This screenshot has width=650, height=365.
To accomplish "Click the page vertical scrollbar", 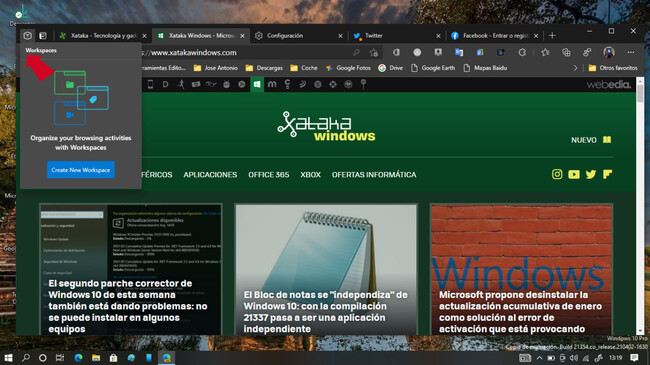I will (x=640, y=206).
